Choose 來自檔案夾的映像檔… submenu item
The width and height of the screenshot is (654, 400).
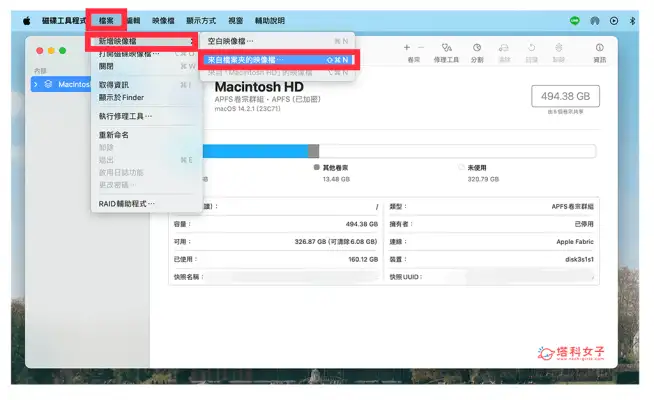tap(277, 60)
